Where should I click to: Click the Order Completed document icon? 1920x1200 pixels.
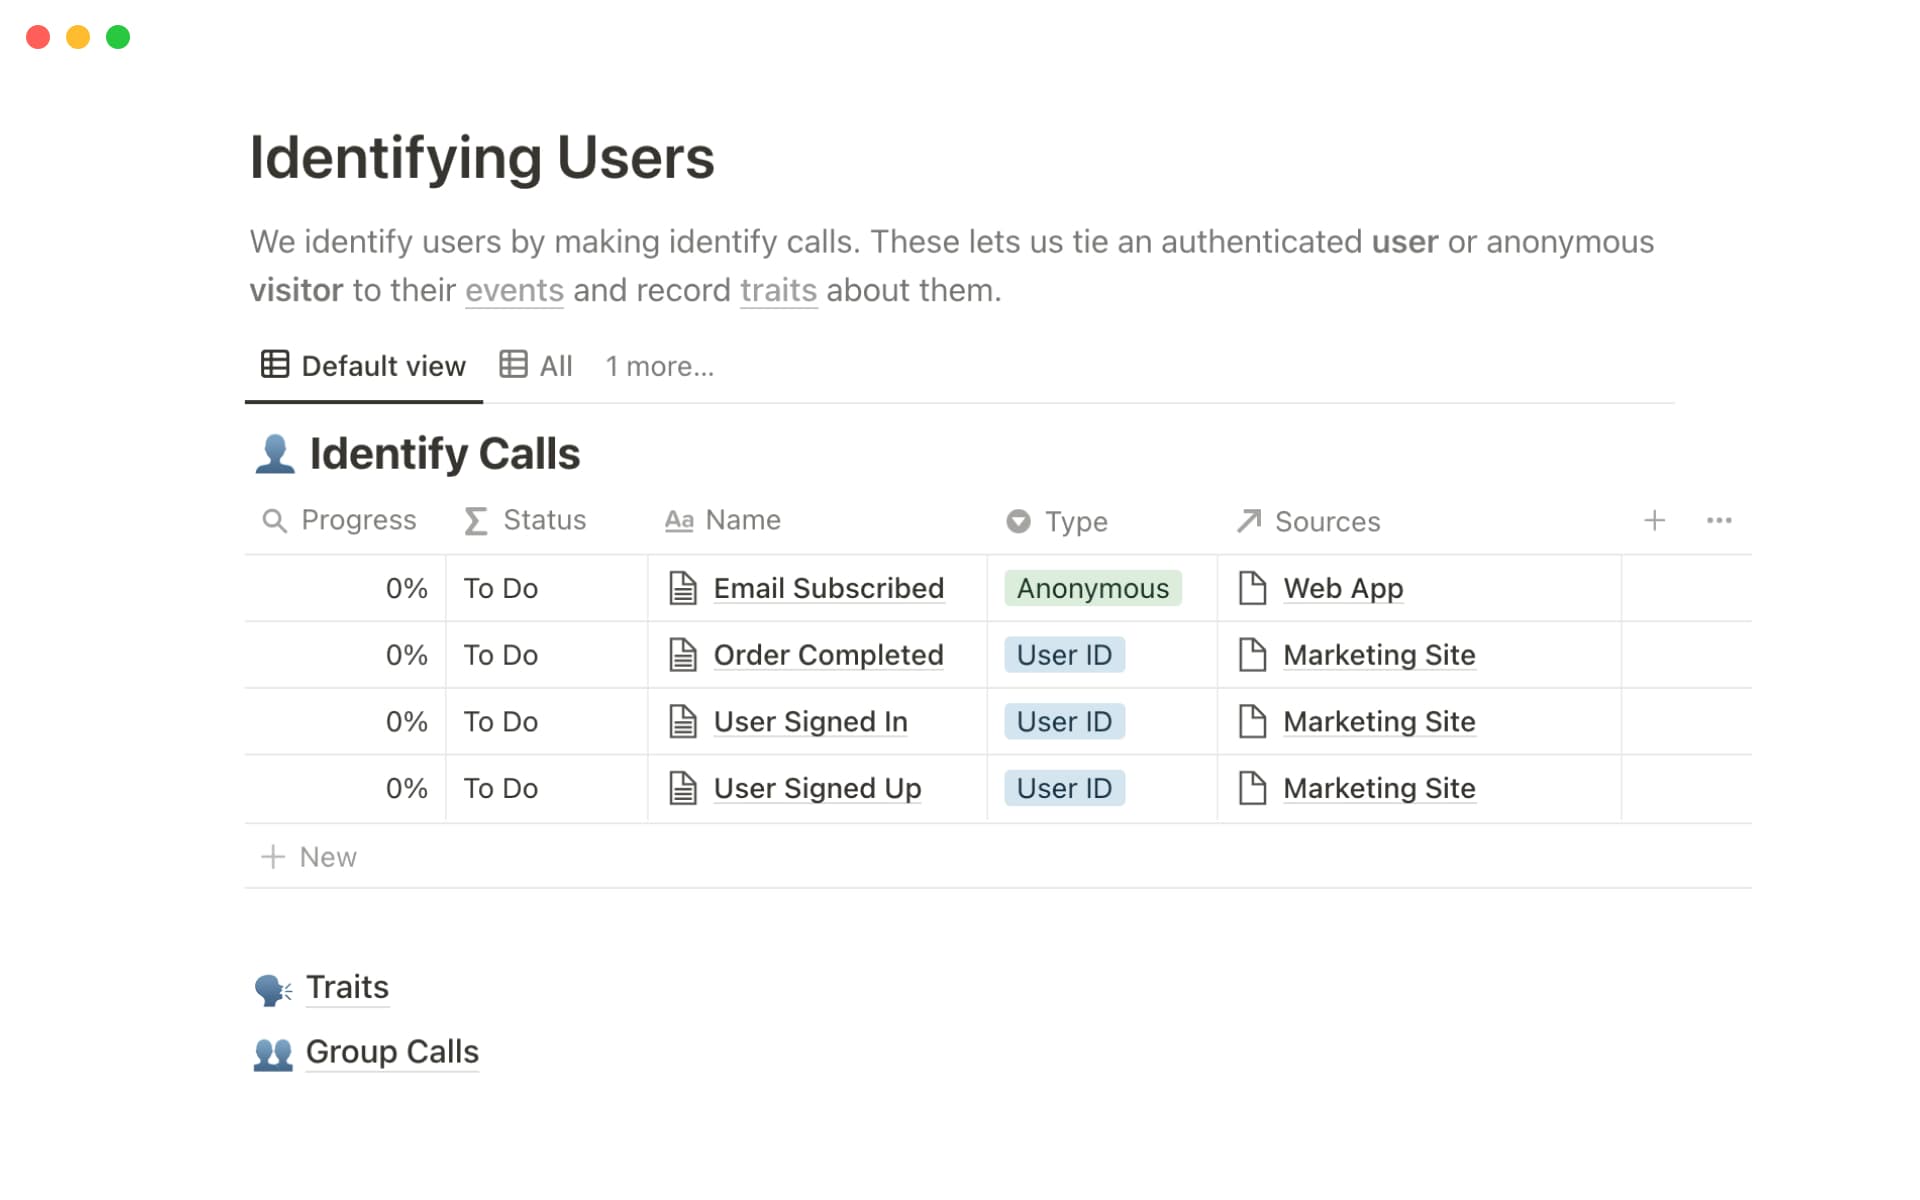[x=683, y=655]
